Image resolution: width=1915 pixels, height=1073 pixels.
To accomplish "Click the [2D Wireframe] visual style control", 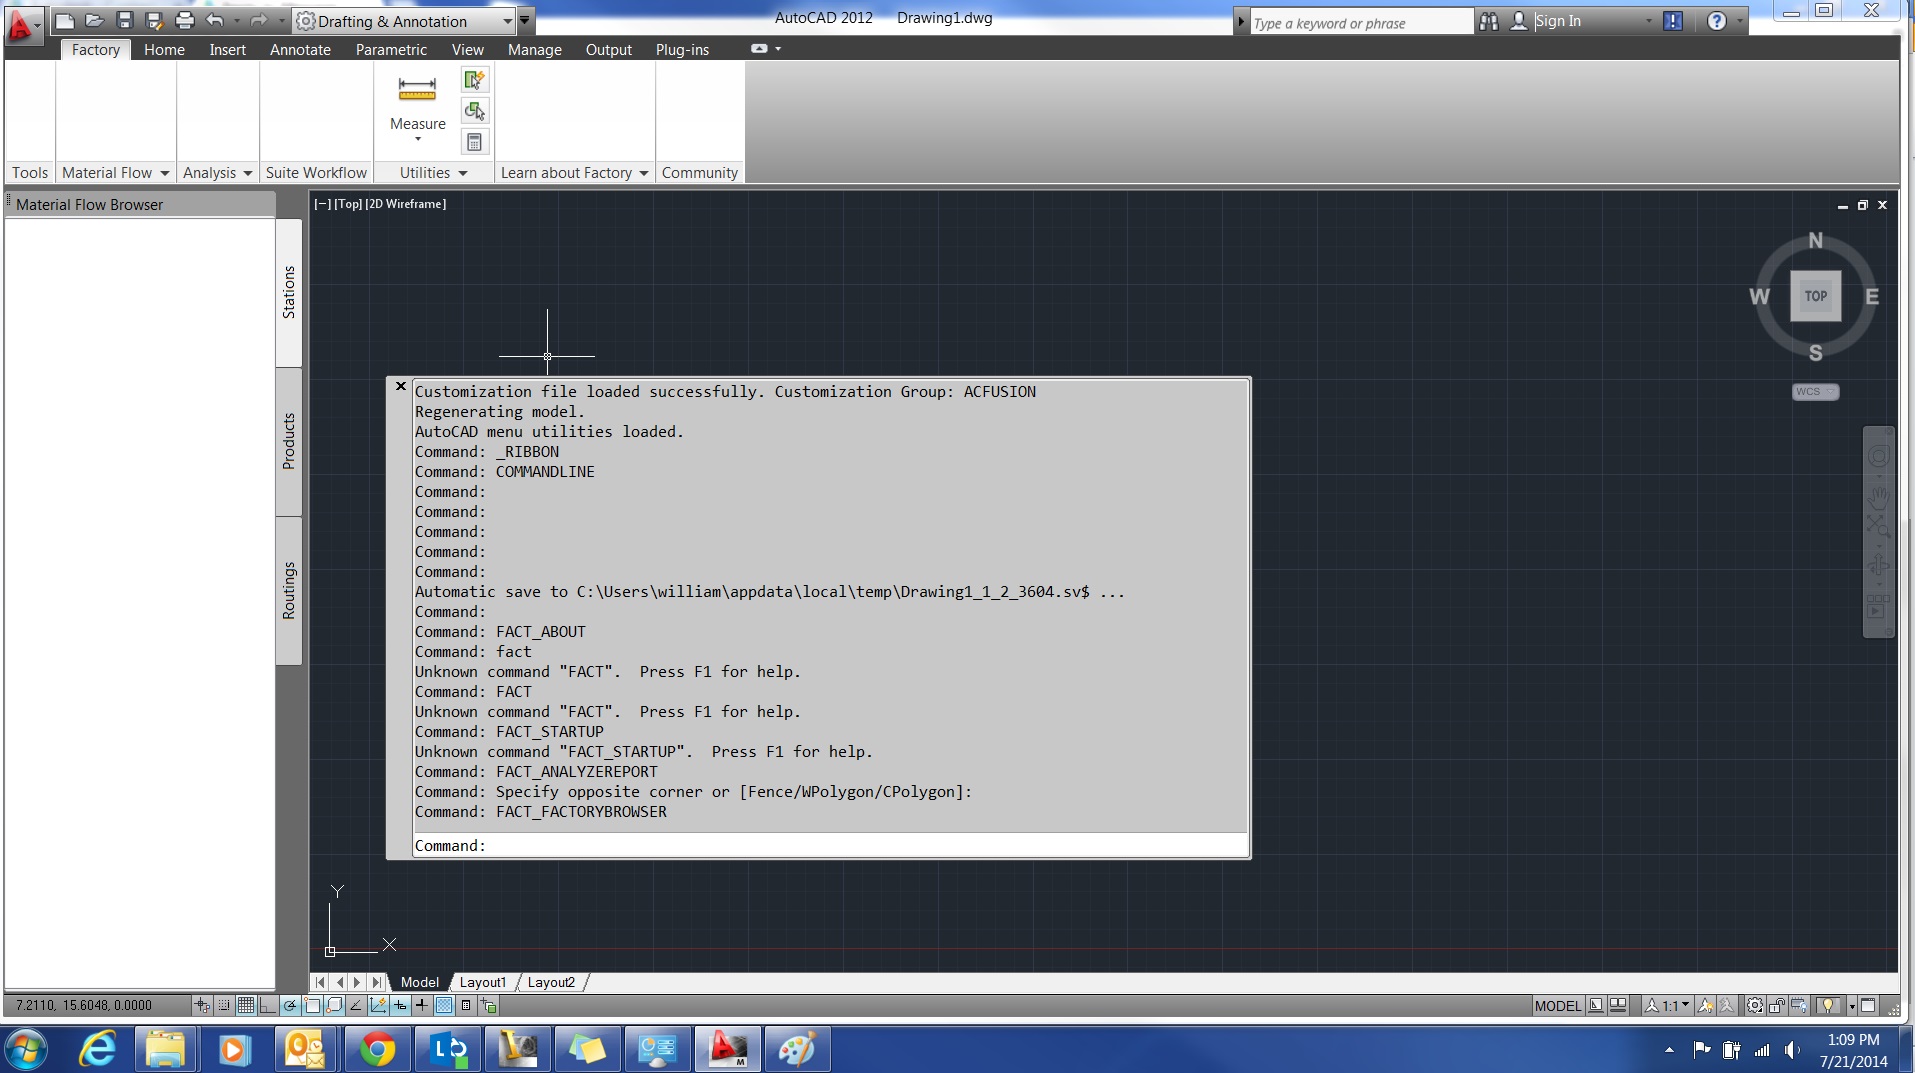I will [x=405, y=204].
